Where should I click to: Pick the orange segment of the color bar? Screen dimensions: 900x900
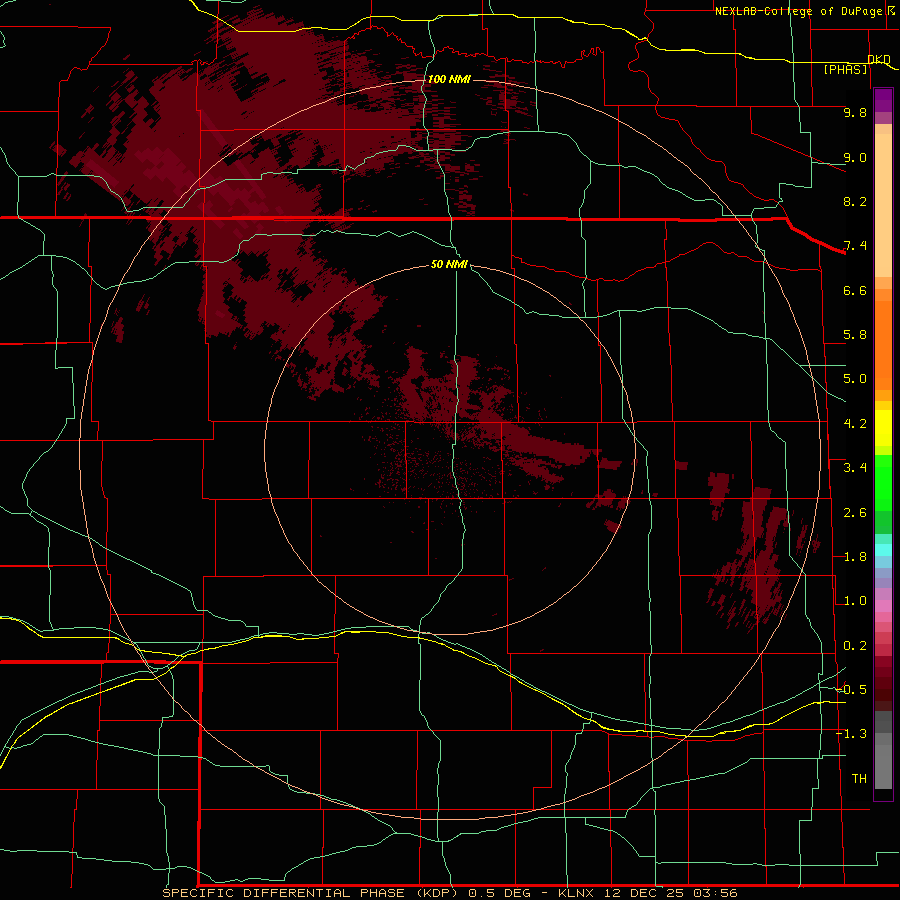tap(883, 344)
